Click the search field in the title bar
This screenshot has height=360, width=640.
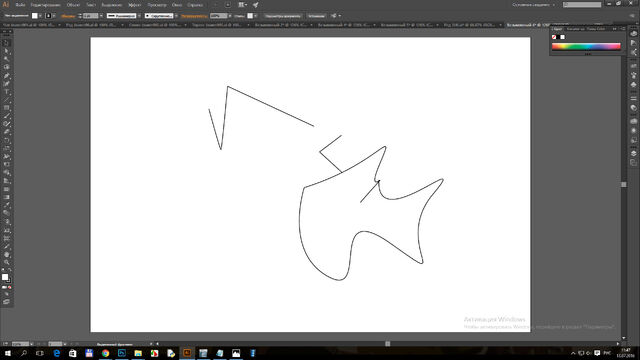point(582,5)
